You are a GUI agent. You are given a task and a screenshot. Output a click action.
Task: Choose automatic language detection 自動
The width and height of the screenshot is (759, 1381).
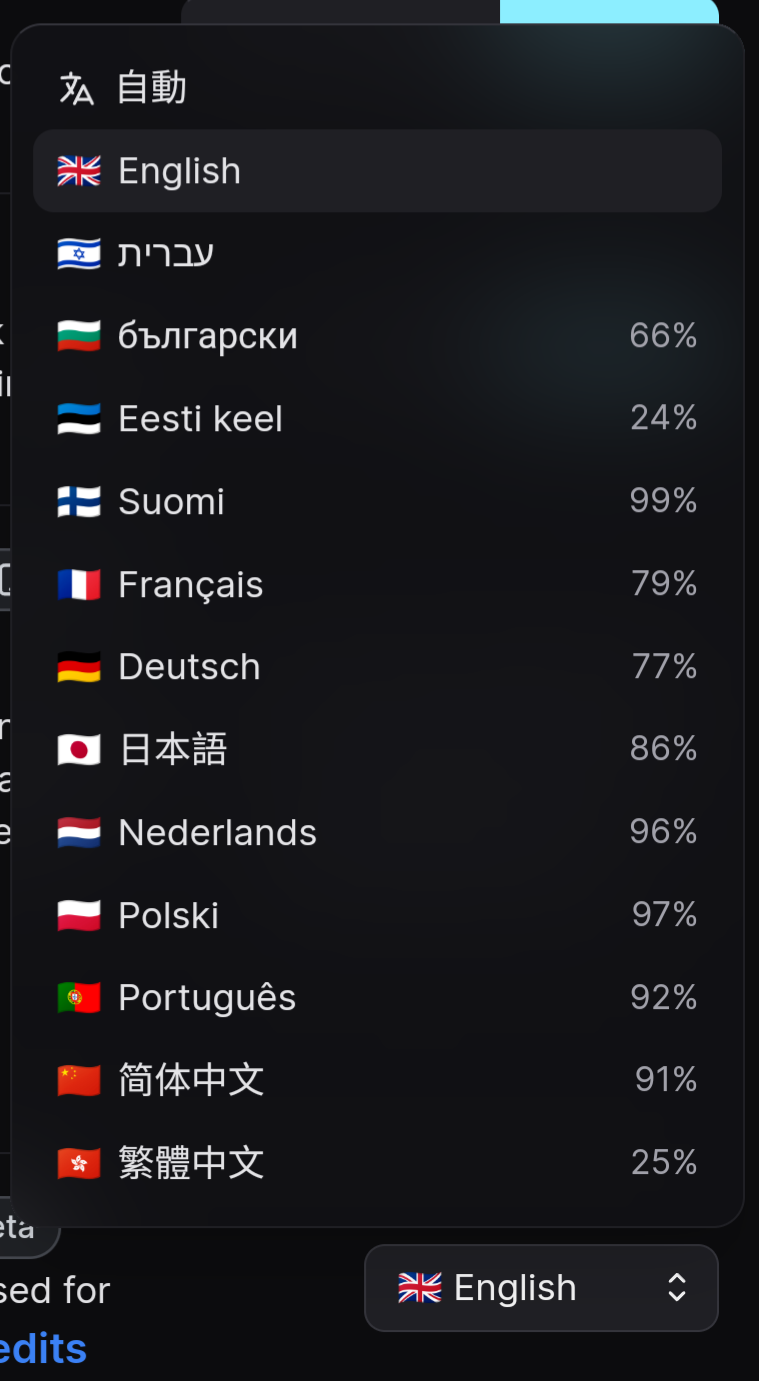[378, 88]
